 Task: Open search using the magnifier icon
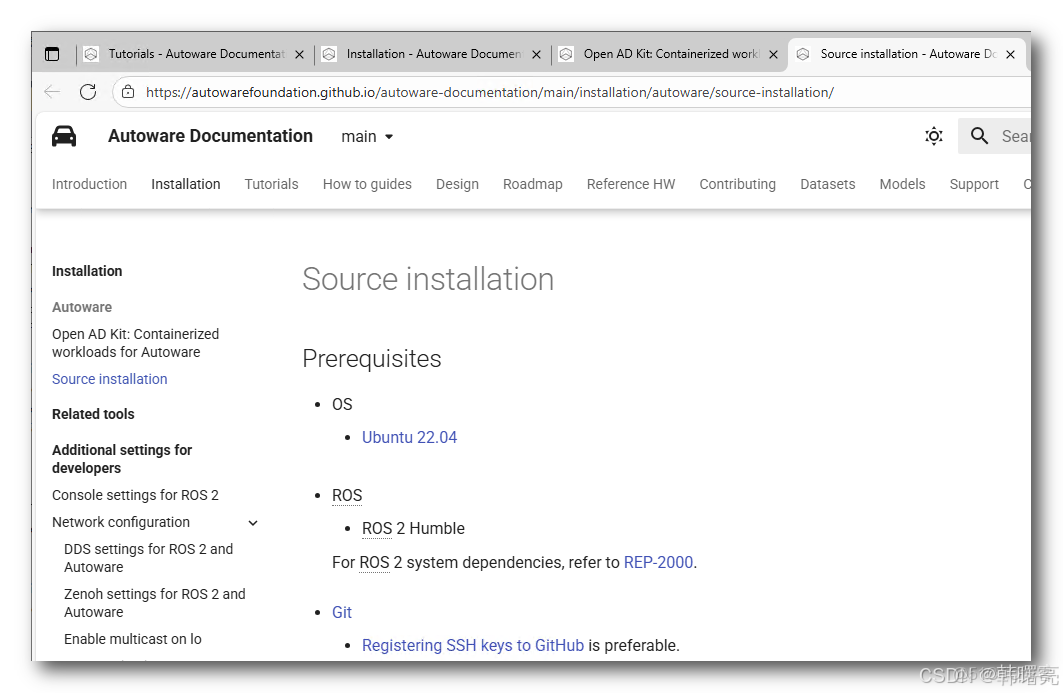[979, 136]
